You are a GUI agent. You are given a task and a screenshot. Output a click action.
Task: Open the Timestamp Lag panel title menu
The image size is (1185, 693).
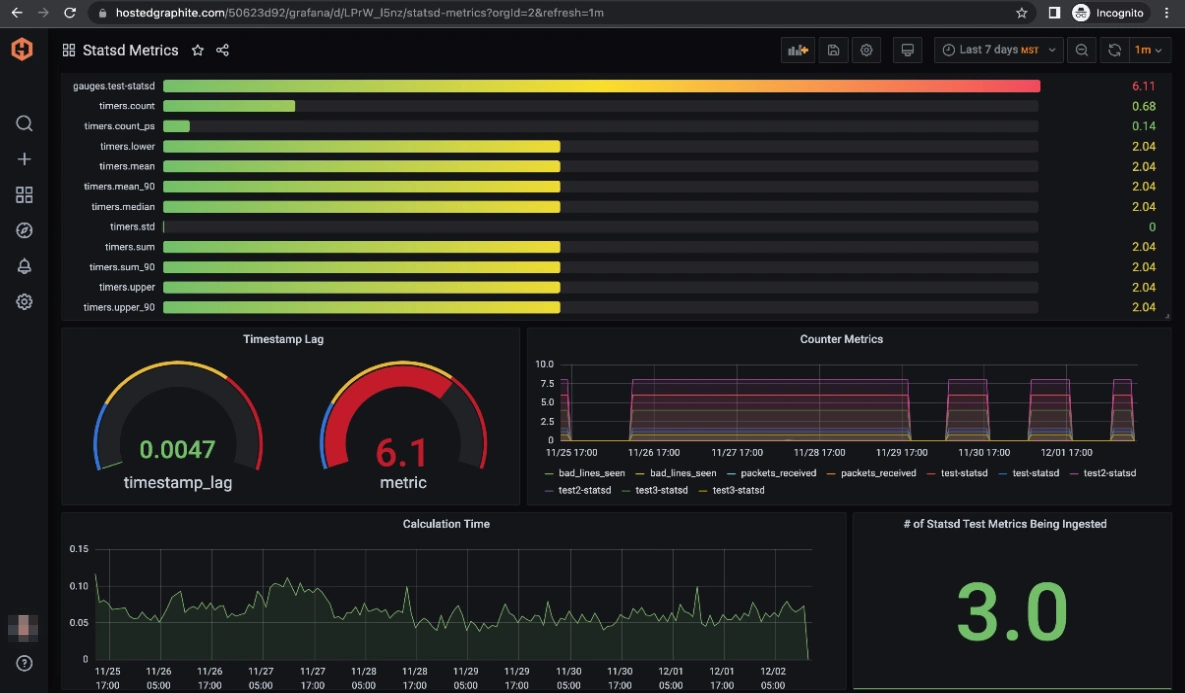pos(283,339)
